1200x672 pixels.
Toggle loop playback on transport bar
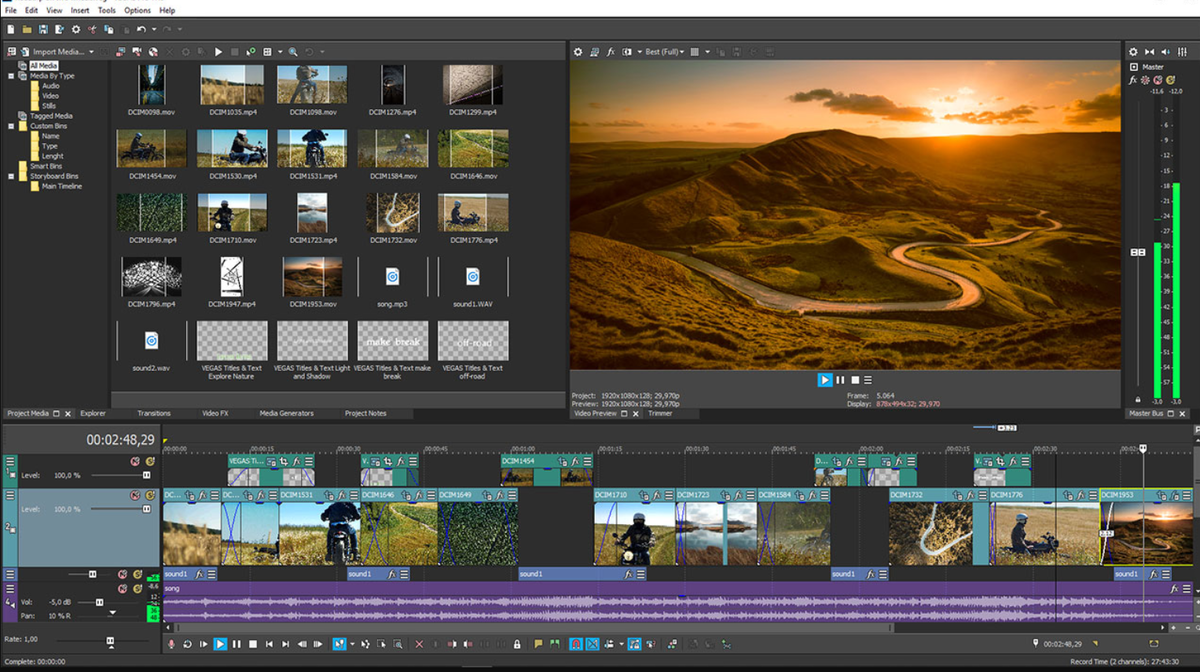187,644
